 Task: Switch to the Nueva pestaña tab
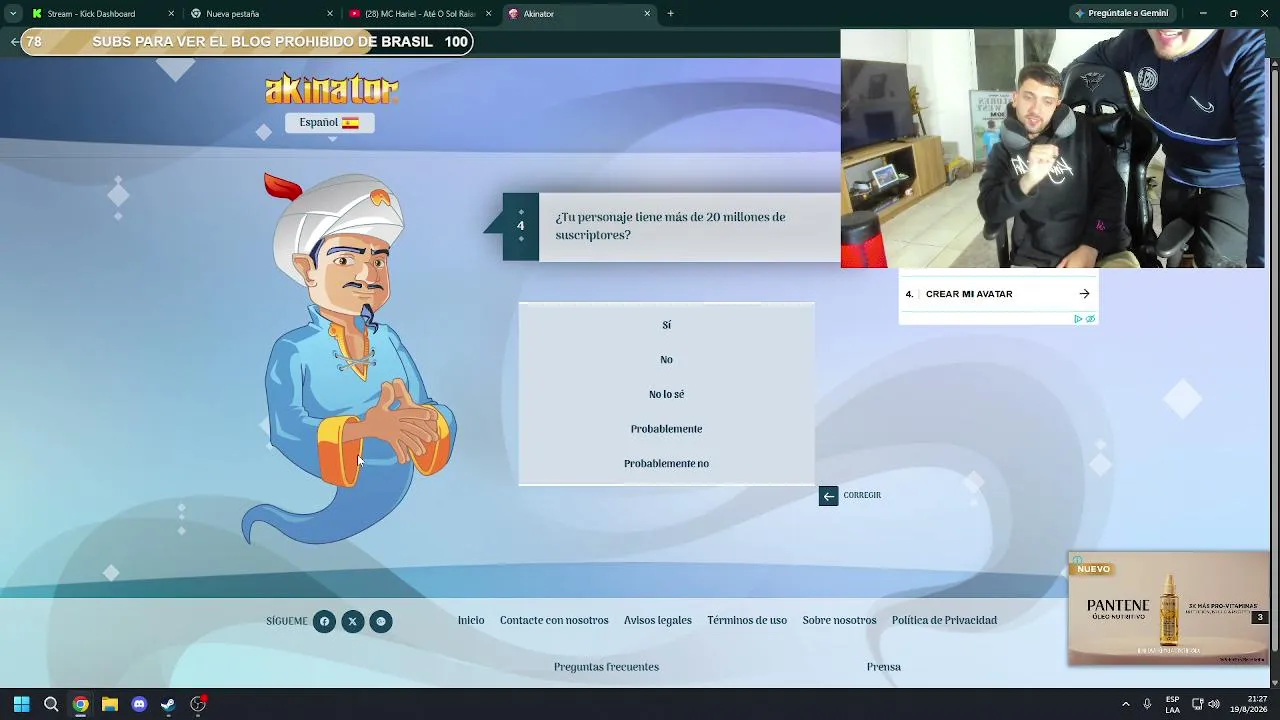tap(260, 14)
